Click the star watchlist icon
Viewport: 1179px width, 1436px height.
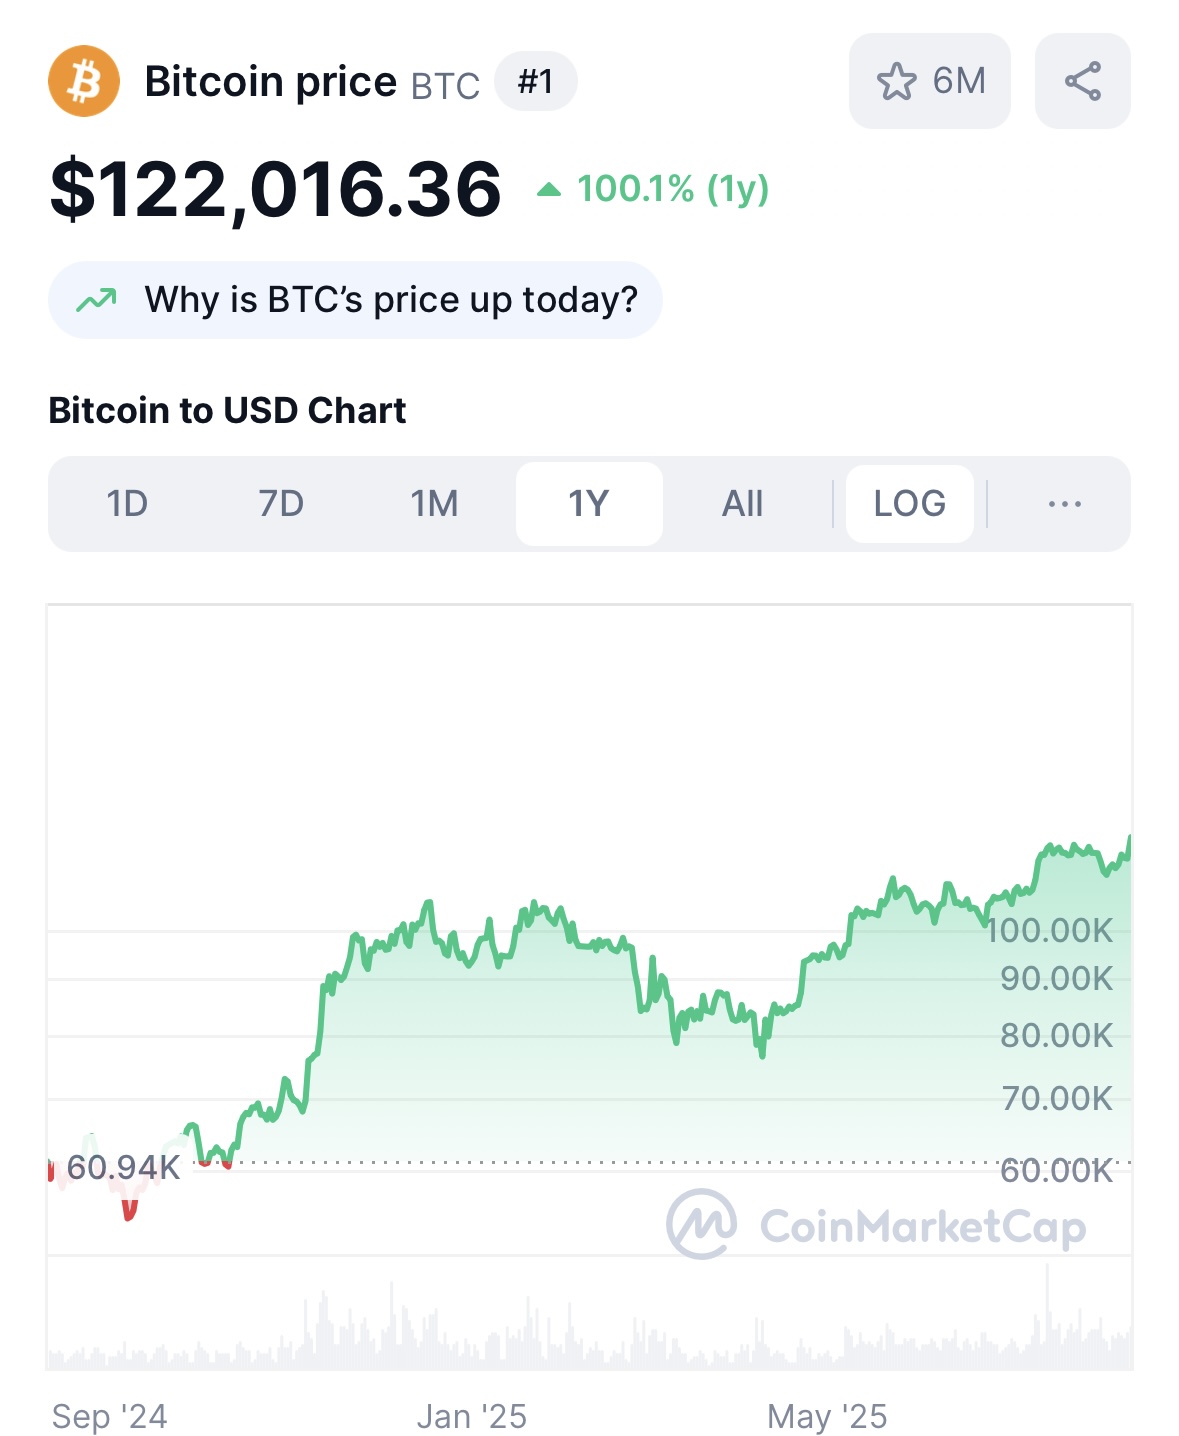pyautogui.click(x=896, y=81)
